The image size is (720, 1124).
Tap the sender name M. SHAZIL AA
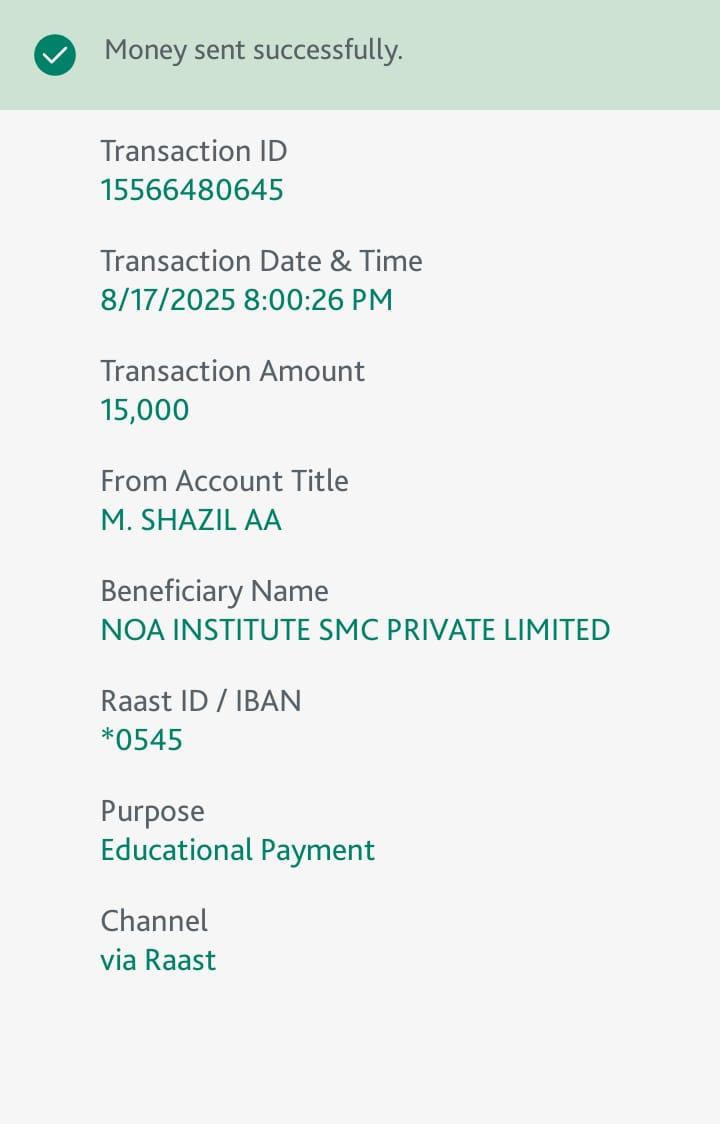point(191,520)
